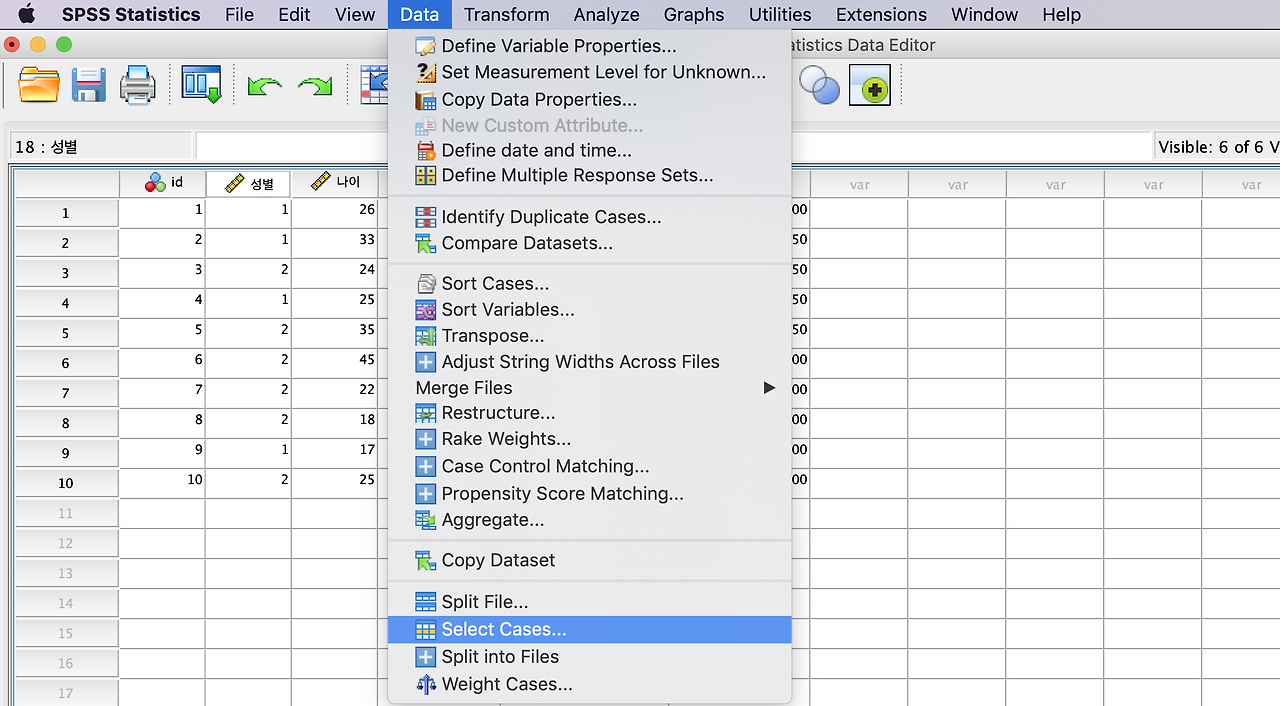This screenshot has width=1280, height=706.
Task: Open the Window menu
Action: pos(984,14)
